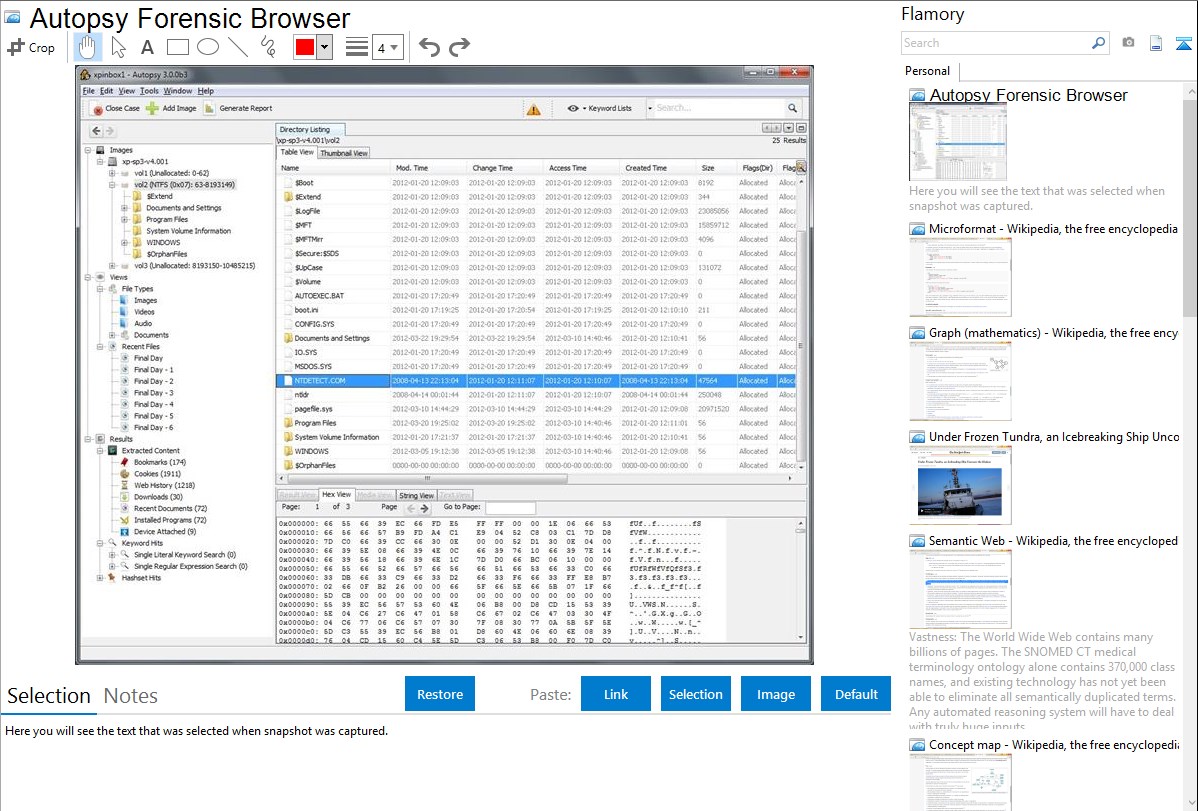
Task: Click the red color swatch
Action: click(305, 47)
